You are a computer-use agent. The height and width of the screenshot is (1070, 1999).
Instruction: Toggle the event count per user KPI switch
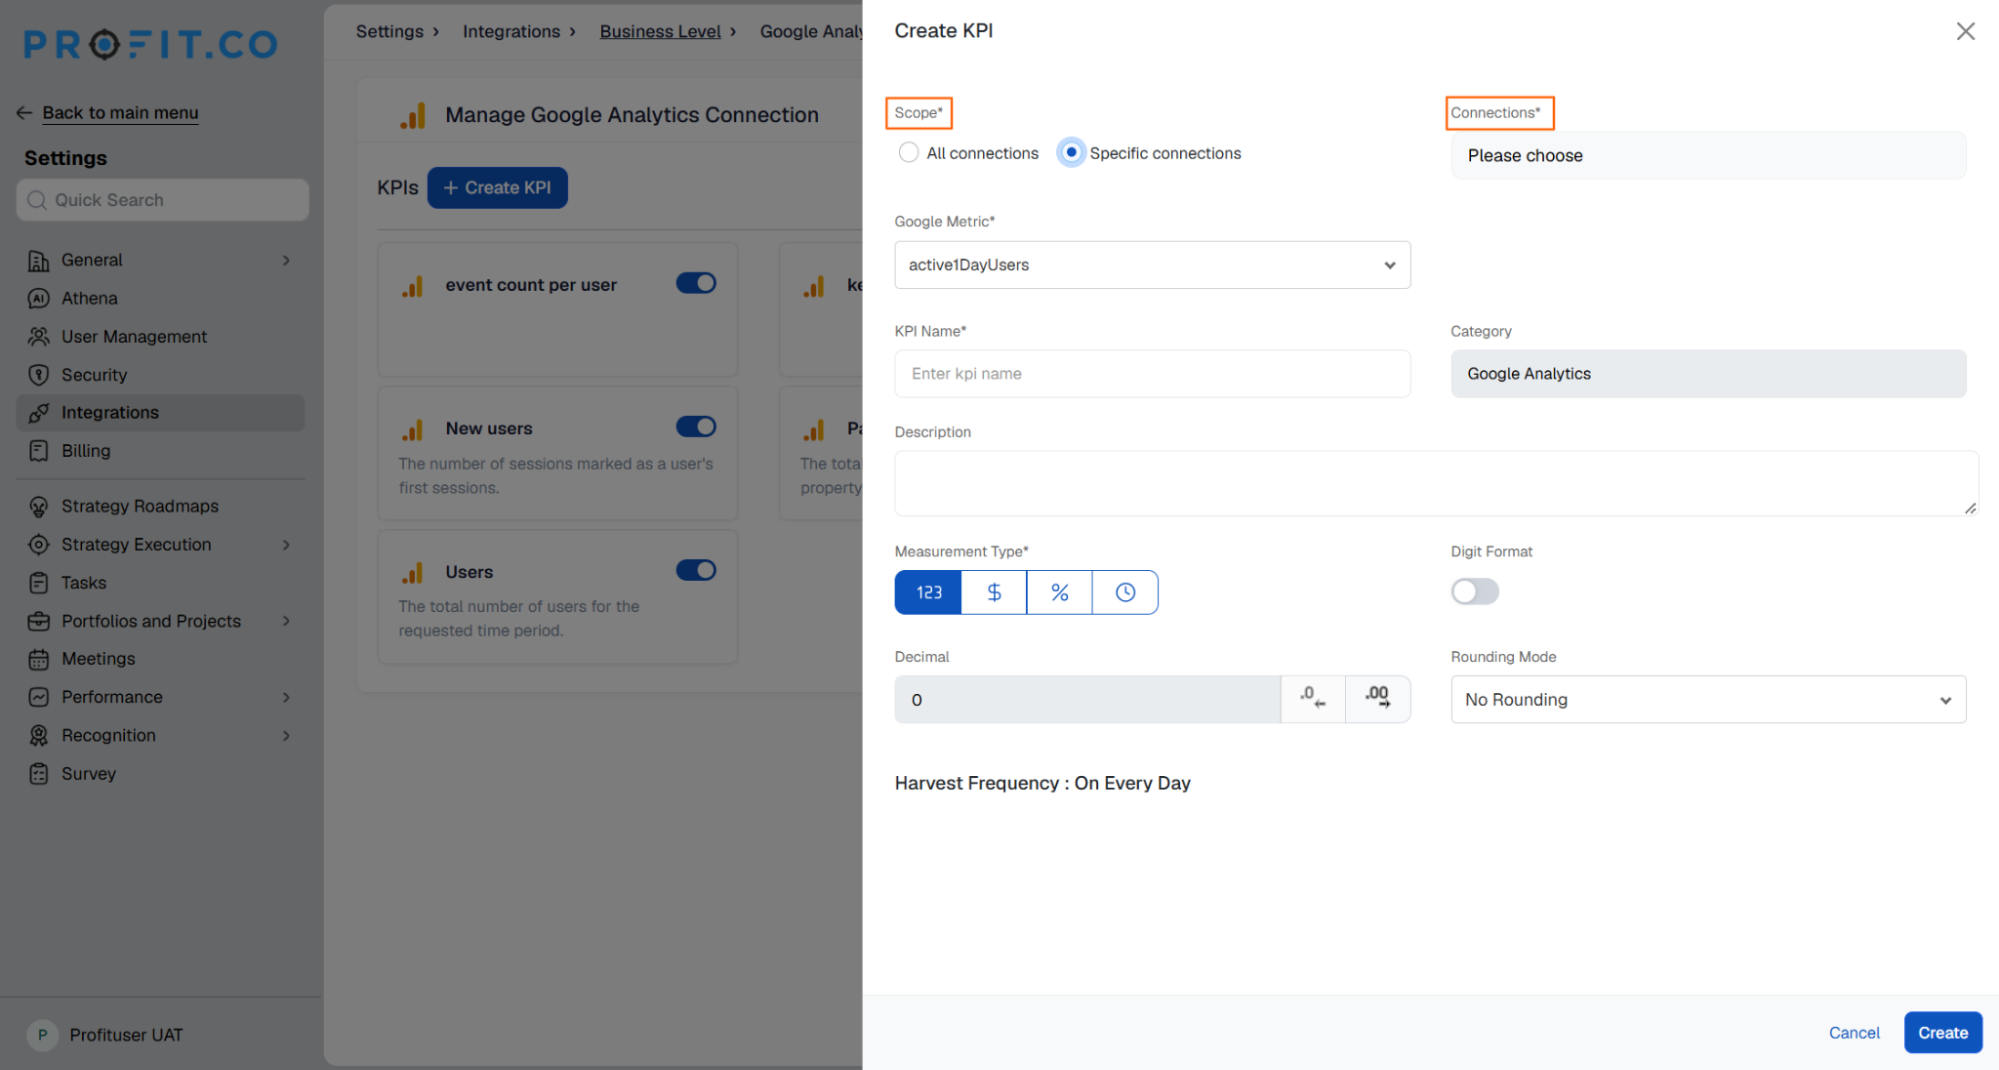tap(696, 284)
